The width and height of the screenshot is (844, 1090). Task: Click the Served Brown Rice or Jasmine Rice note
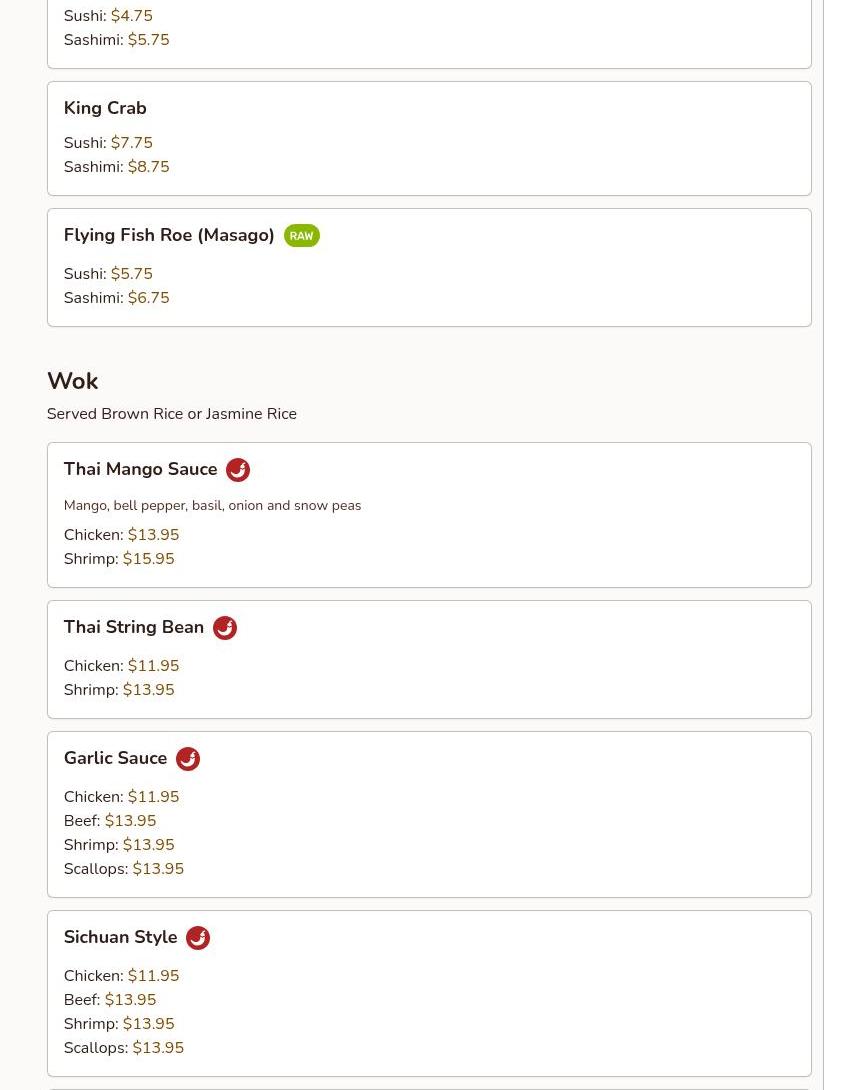[172, 414]
